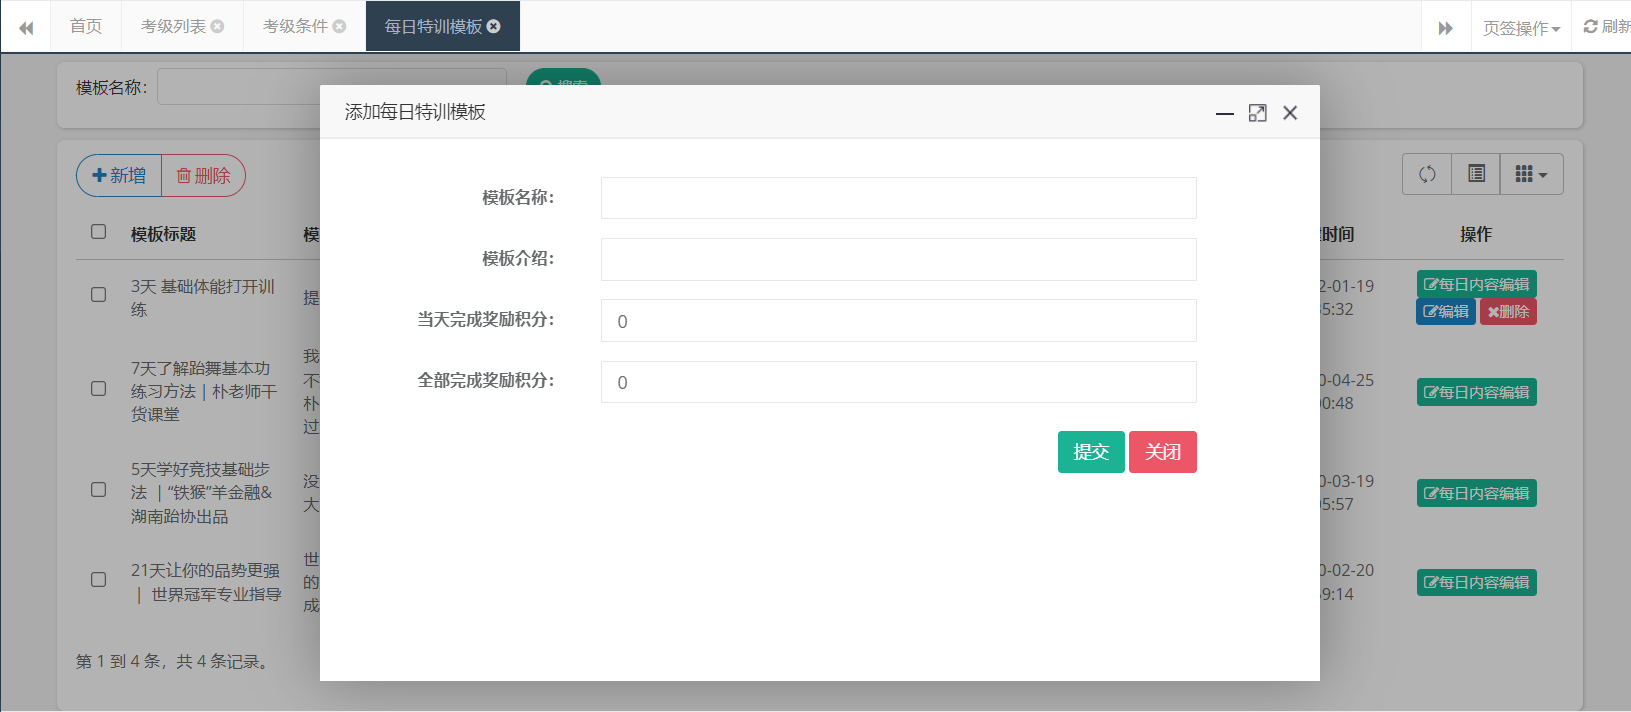1631x712 pixels.
Task: Open the 页签操作 dropdown menu
Action: (1520, 28)
